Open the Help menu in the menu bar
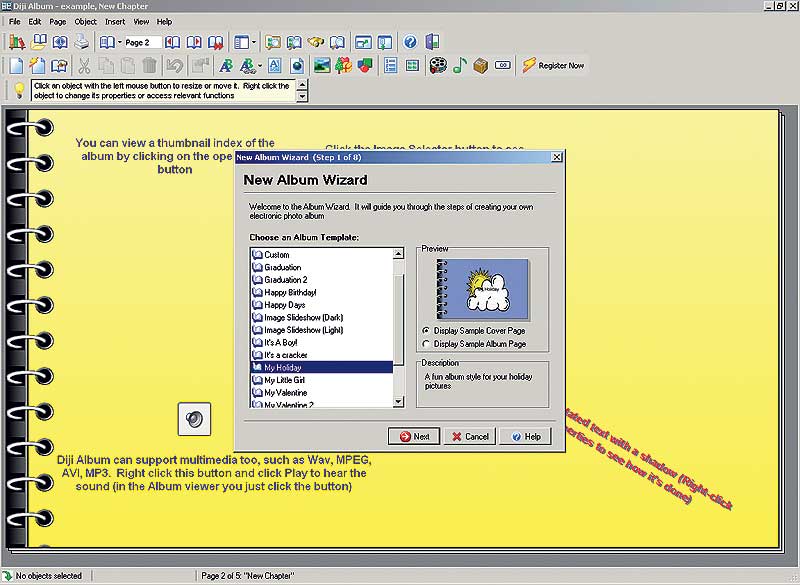The width and height of the screenshot is (800, 585). (164, 21)
